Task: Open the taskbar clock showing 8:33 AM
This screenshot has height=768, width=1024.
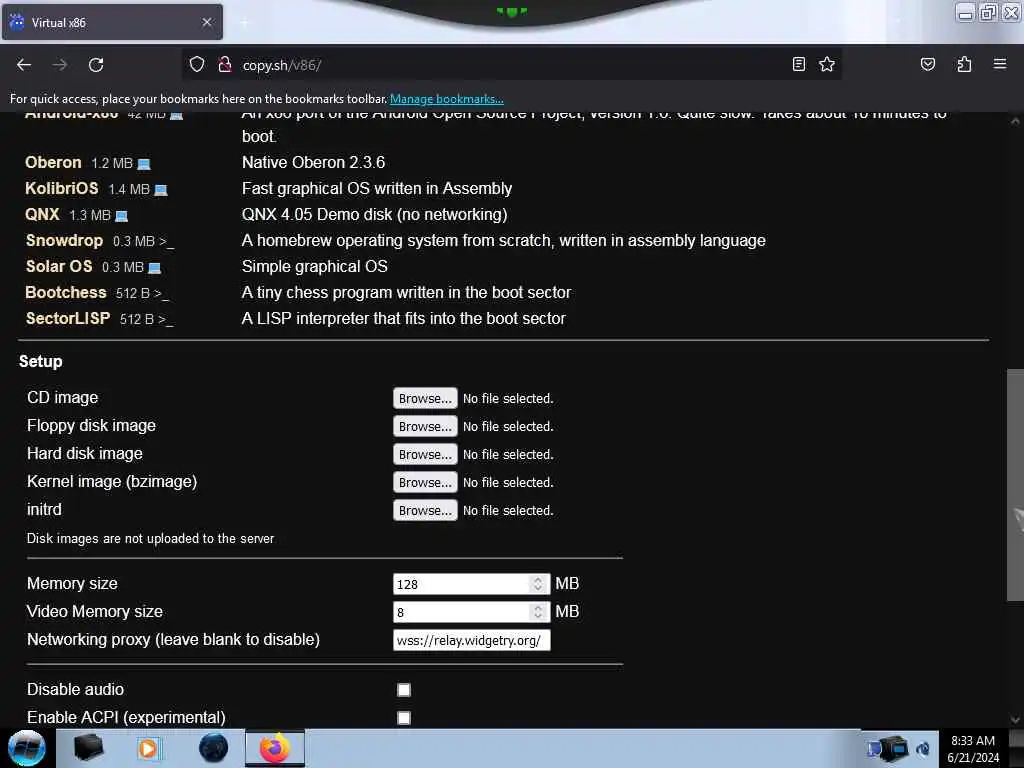Action: 973,748
